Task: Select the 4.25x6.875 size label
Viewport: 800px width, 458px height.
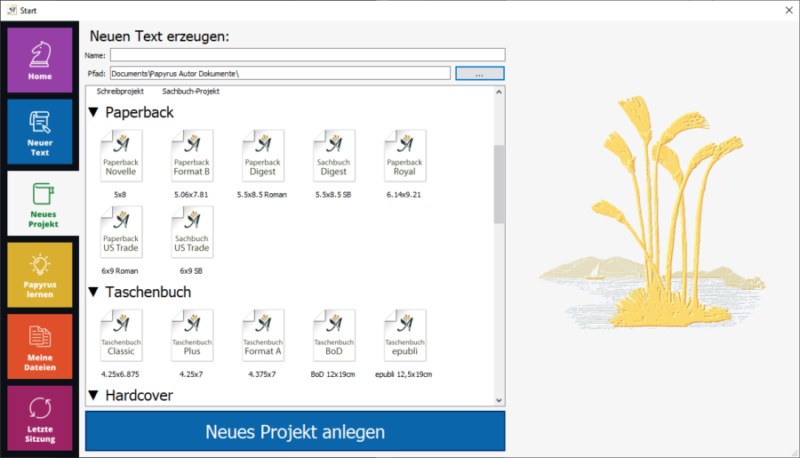Action: click(120, 374)
